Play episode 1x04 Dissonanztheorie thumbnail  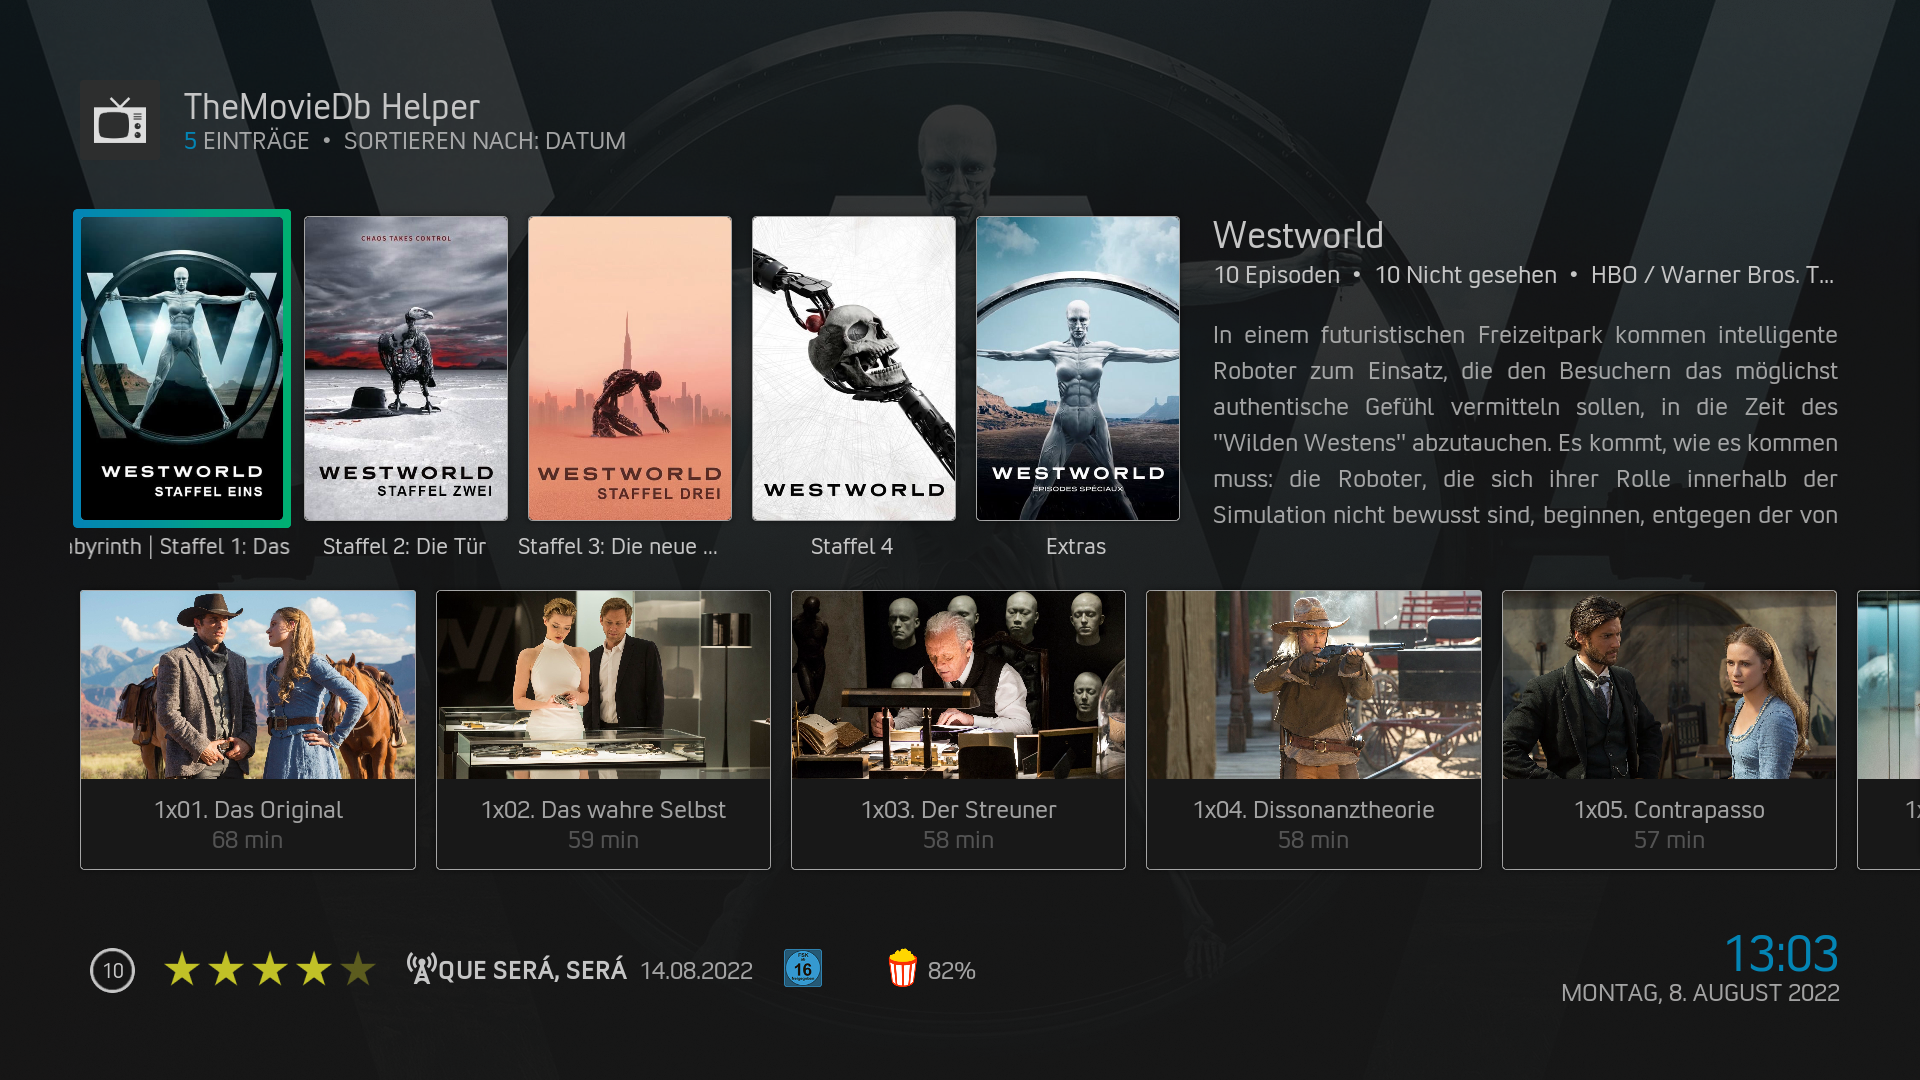point(1314,685)
